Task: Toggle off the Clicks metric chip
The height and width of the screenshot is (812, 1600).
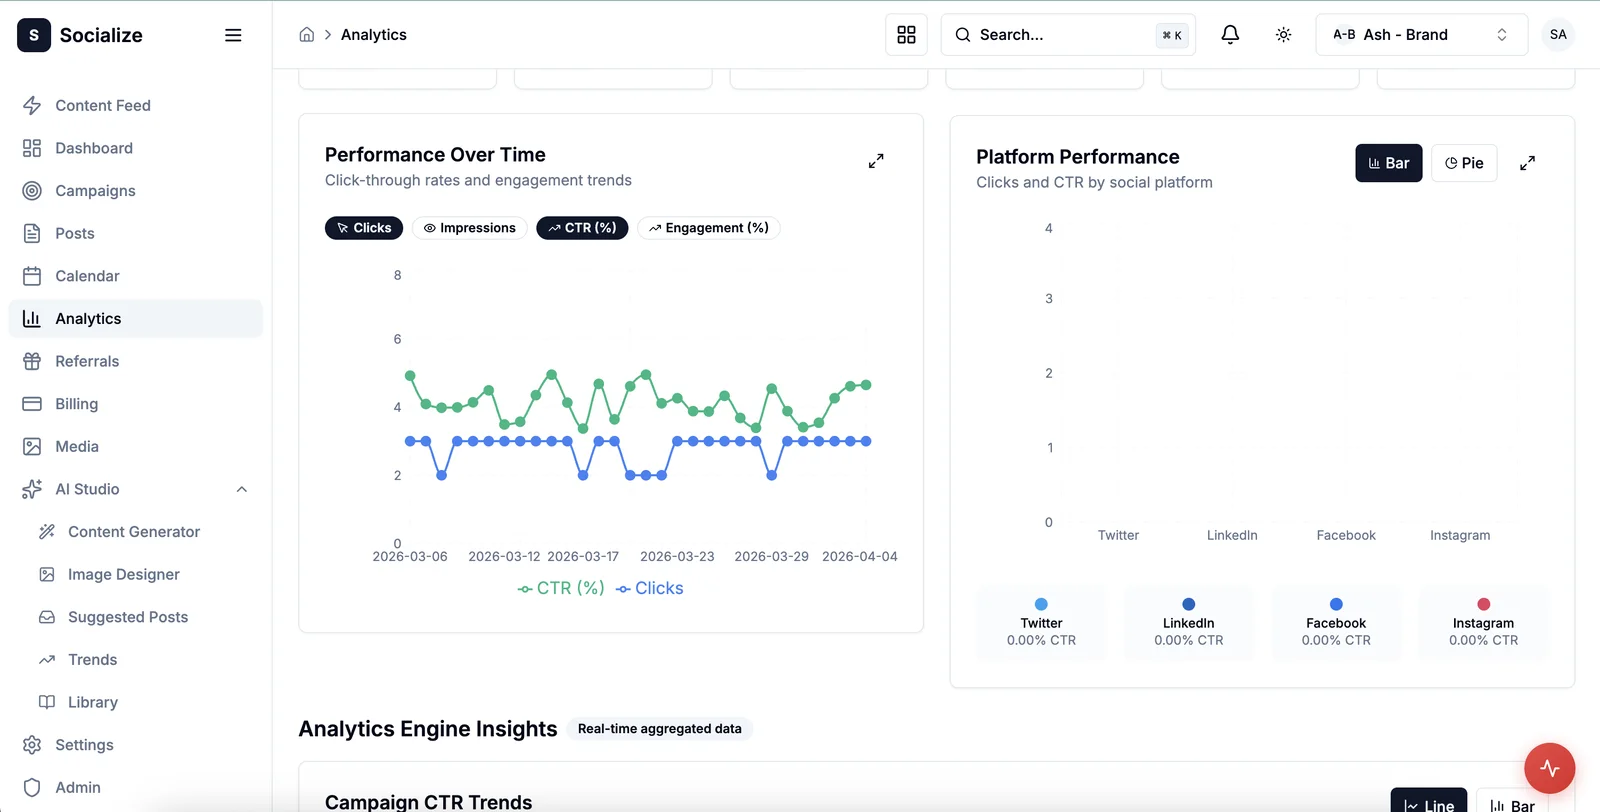Action: 364,228
